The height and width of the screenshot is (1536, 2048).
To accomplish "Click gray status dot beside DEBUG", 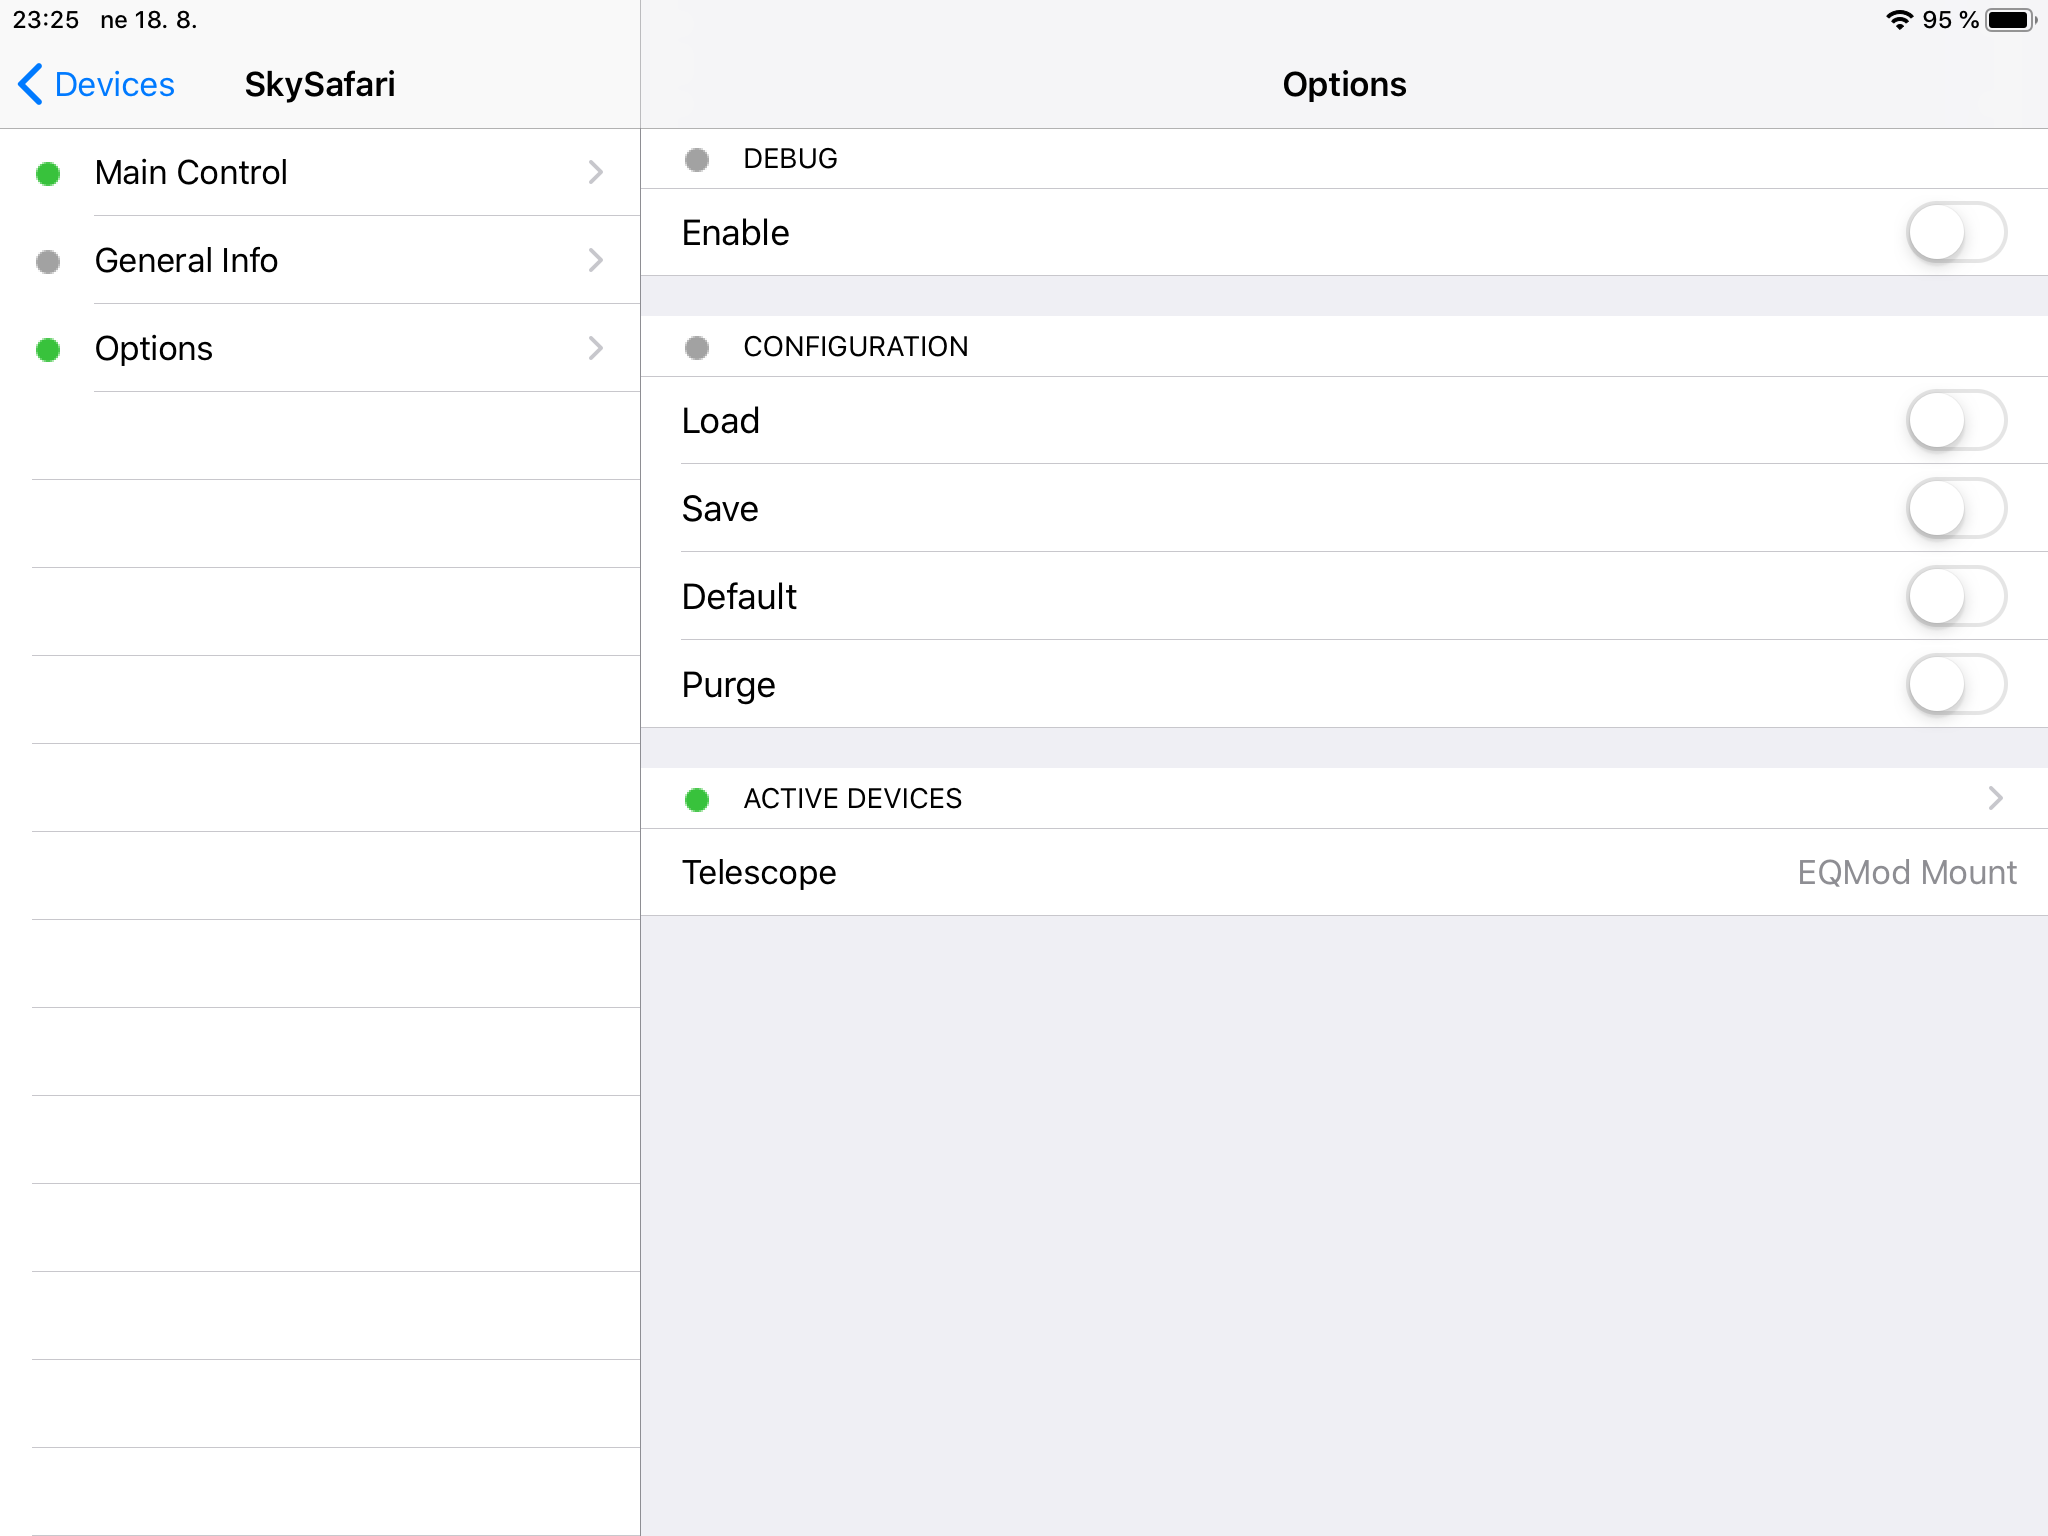I will [x=697, y=160].
